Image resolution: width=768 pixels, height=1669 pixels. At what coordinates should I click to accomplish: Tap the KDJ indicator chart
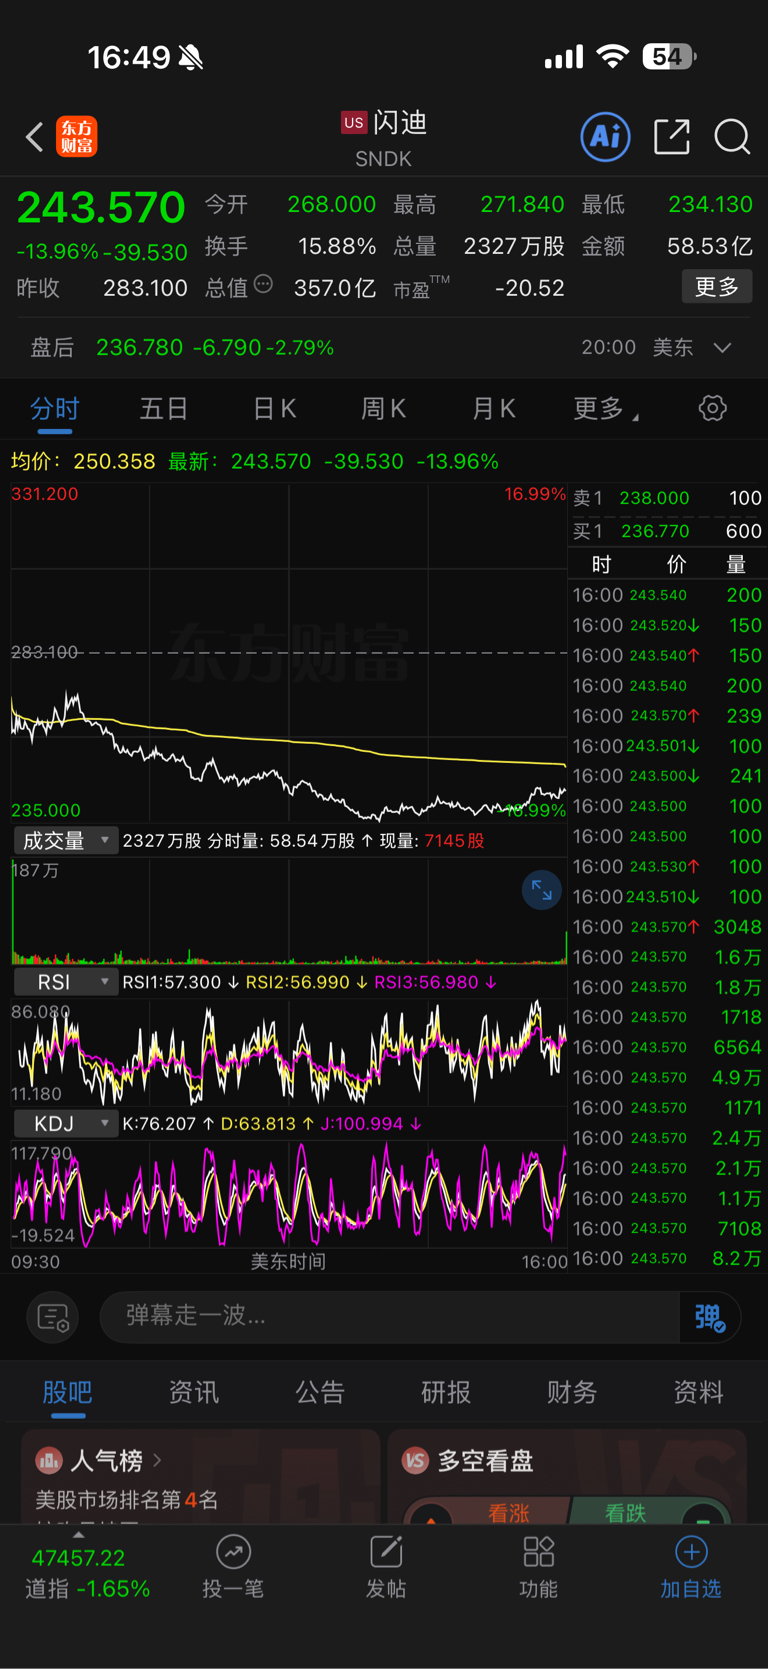(x=289, y=1193)
